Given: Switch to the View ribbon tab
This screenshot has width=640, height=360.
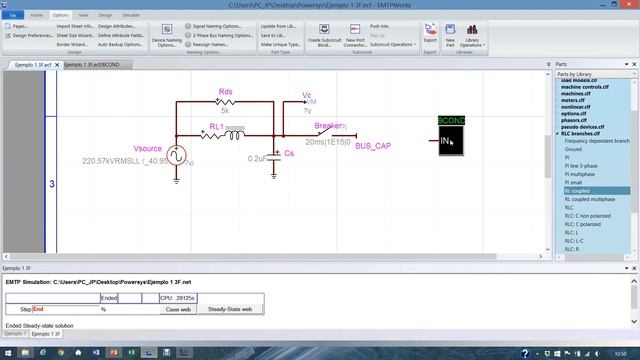Looking at the screenshot, I should 83,15.
